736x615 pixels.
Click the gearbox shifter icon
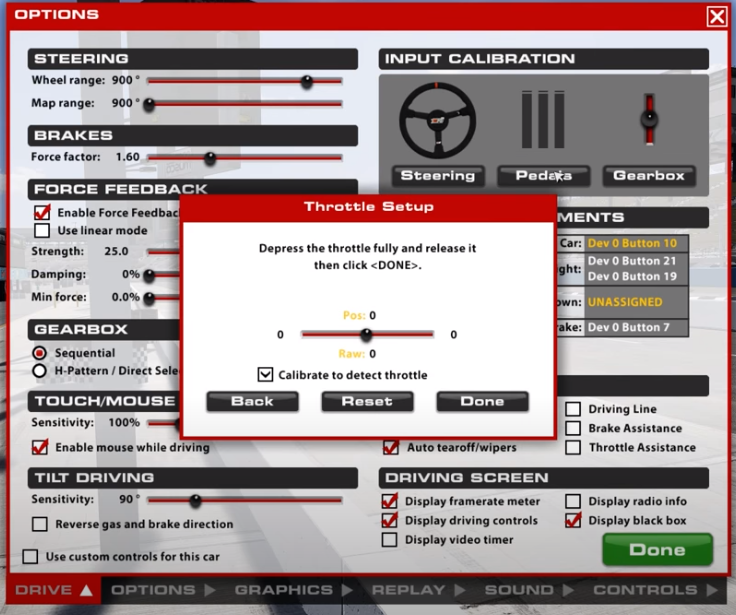pos(649,120)
